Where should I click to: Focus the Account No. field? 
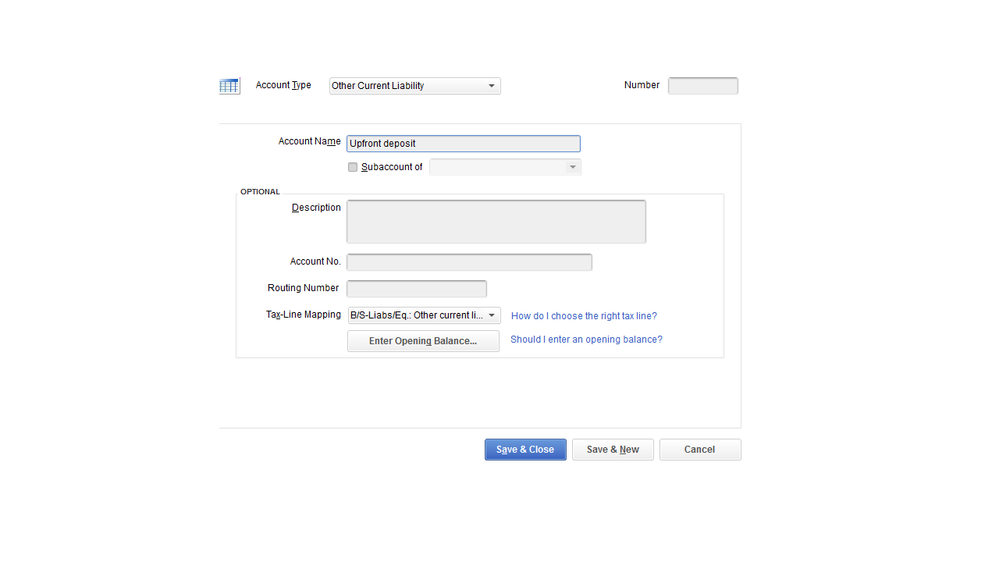[x=469, y=262]
